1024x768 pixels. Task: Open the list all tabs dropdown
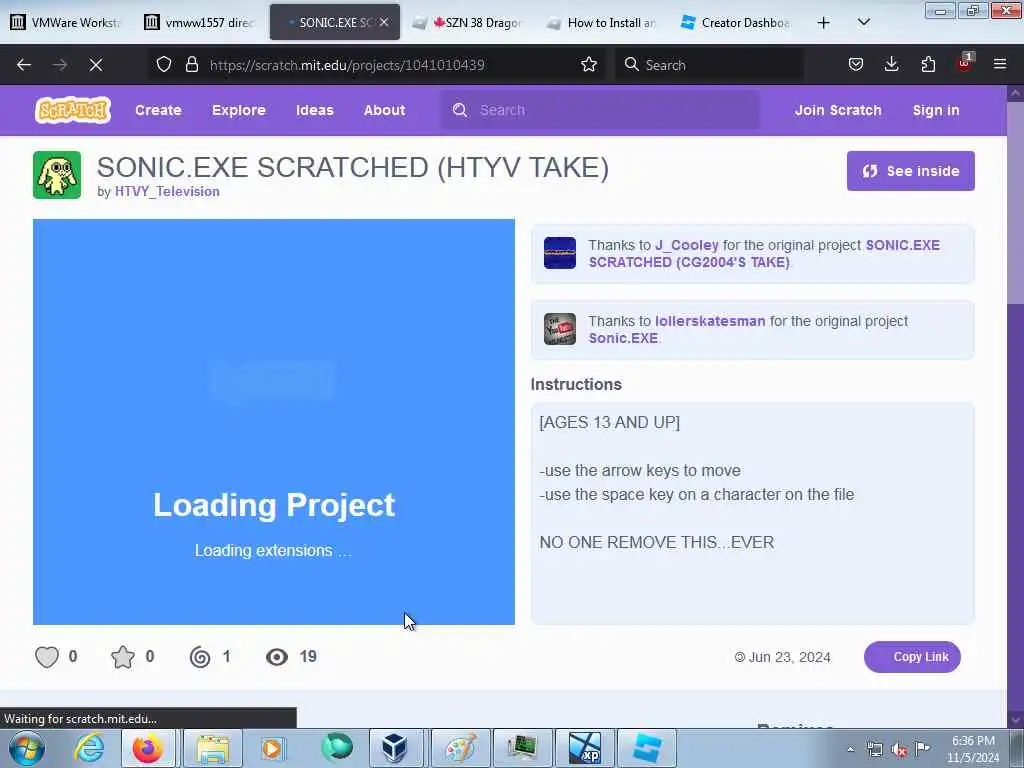[863, 22]
